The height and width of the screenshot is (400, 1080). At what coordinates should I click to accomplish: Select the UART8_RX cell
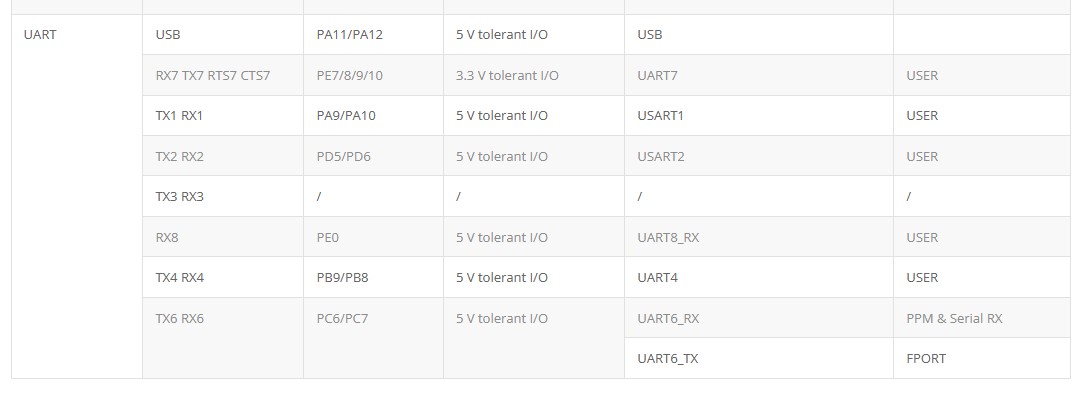759,237
